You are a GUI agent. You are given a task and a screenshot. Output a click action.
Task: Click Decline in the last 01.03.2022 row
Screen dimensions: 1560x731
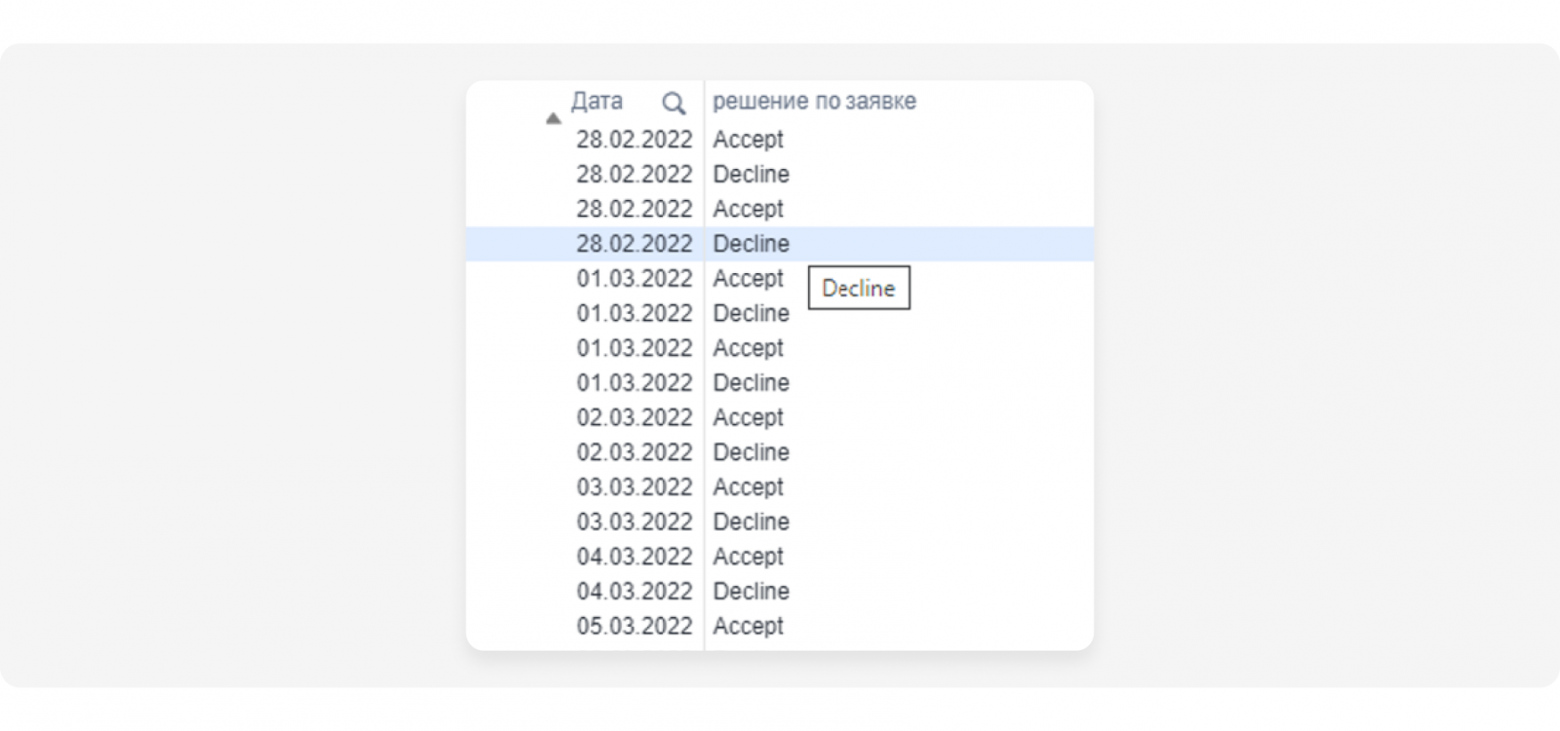point(751,383)
